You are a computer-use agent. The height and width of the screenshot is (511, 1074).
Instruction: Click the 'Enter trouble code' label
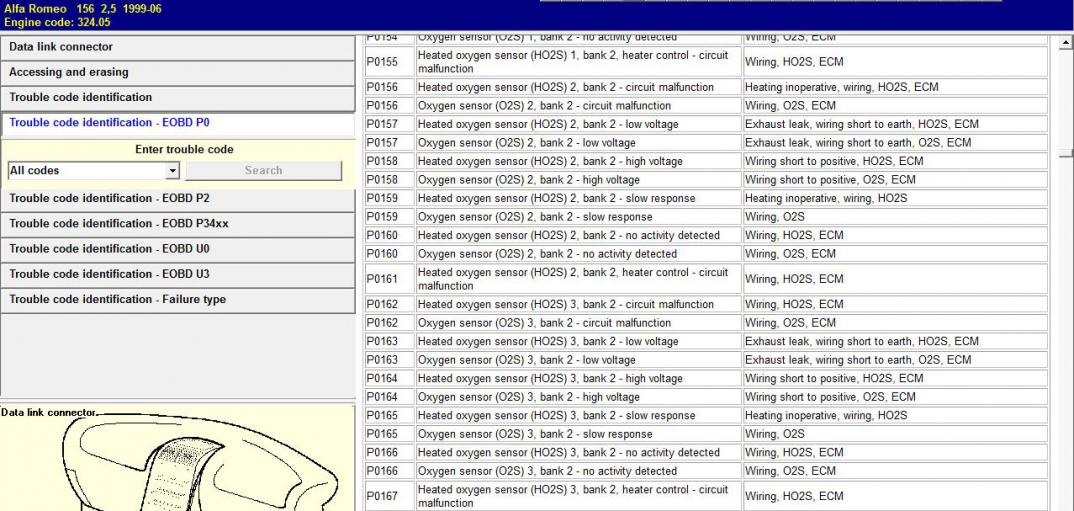[x=184, y=149]
